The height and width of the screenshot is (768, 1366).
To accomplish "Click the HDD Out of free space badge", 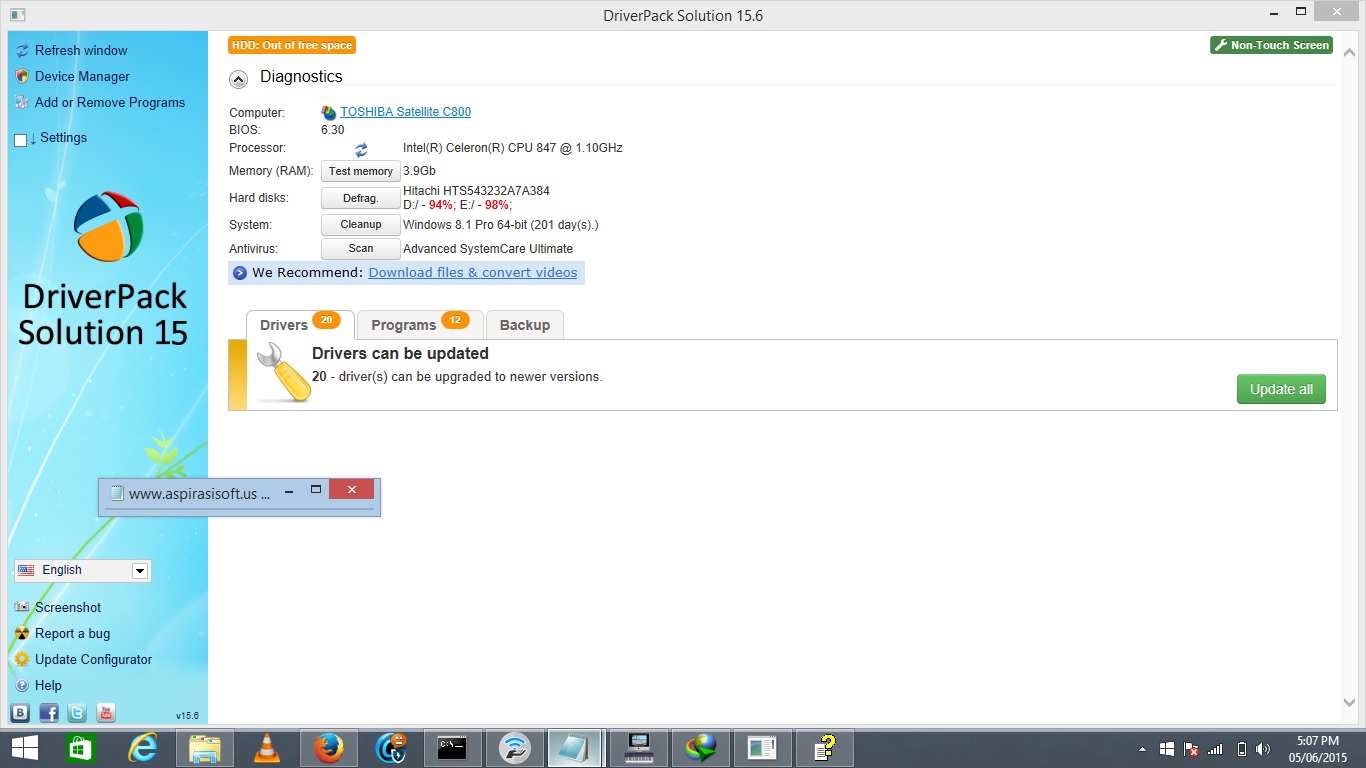I will pyautogui.click(x=292, y=45).
